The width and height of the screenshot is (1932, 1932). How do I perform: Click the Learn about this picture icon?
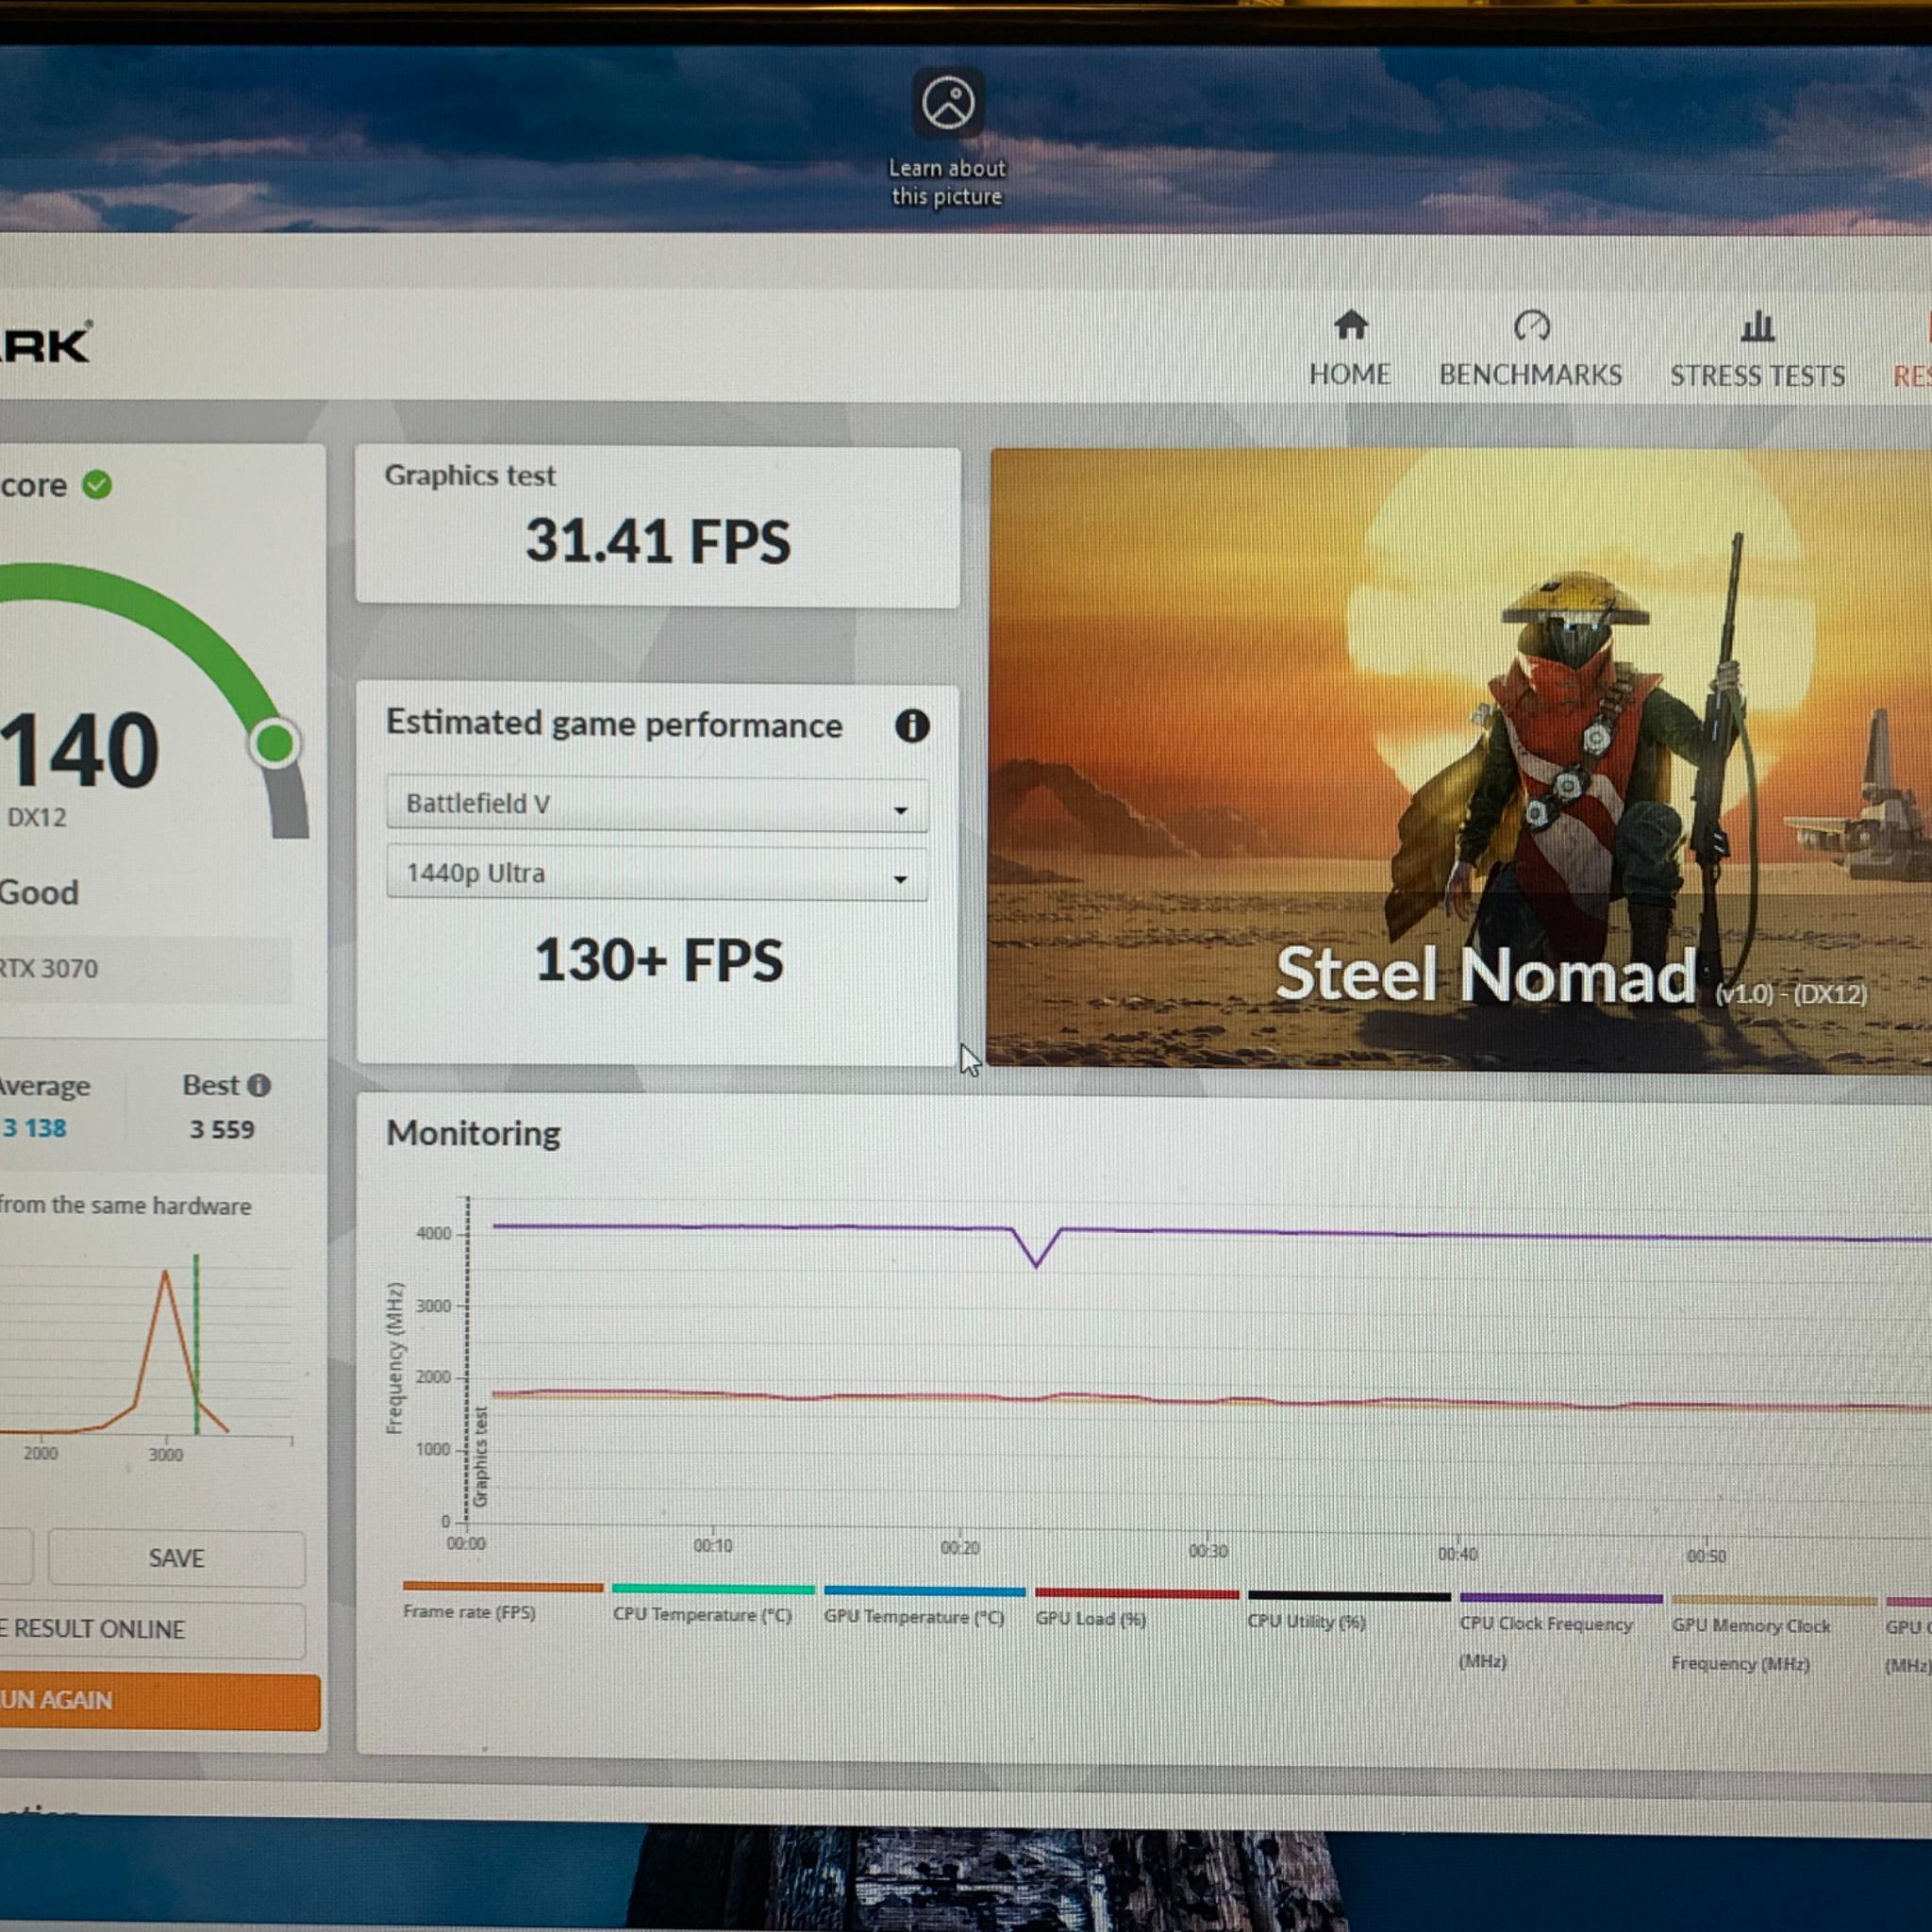(x=948, y=103)
